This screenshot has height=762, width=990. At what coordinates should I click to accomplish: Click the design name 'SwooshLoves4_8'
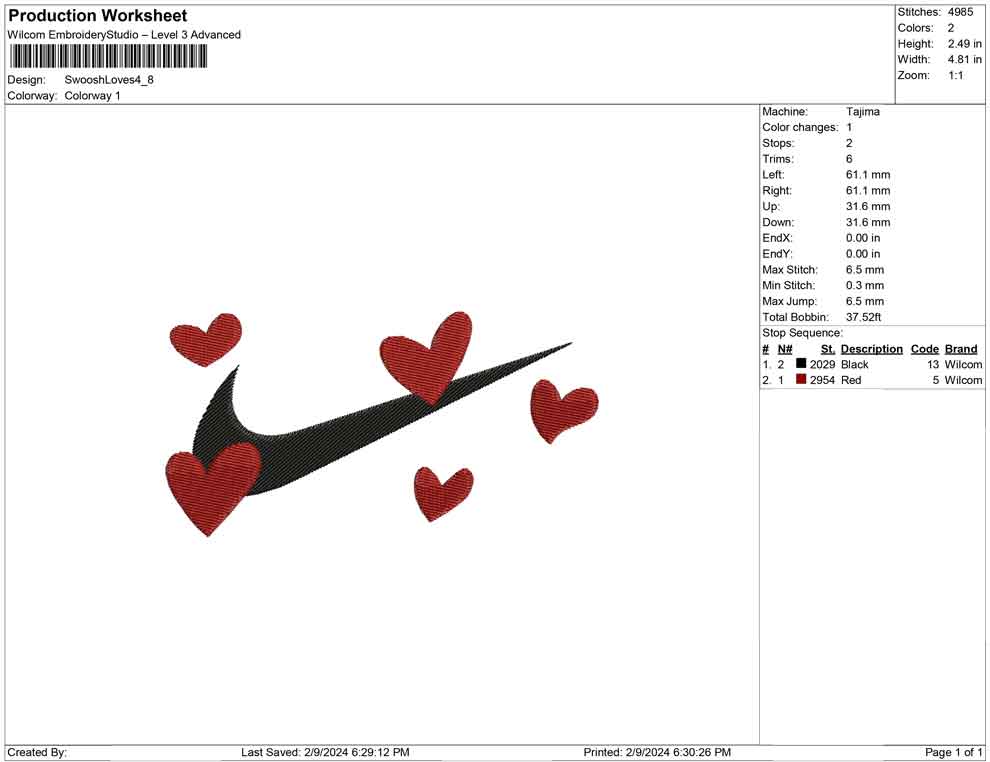109,80
